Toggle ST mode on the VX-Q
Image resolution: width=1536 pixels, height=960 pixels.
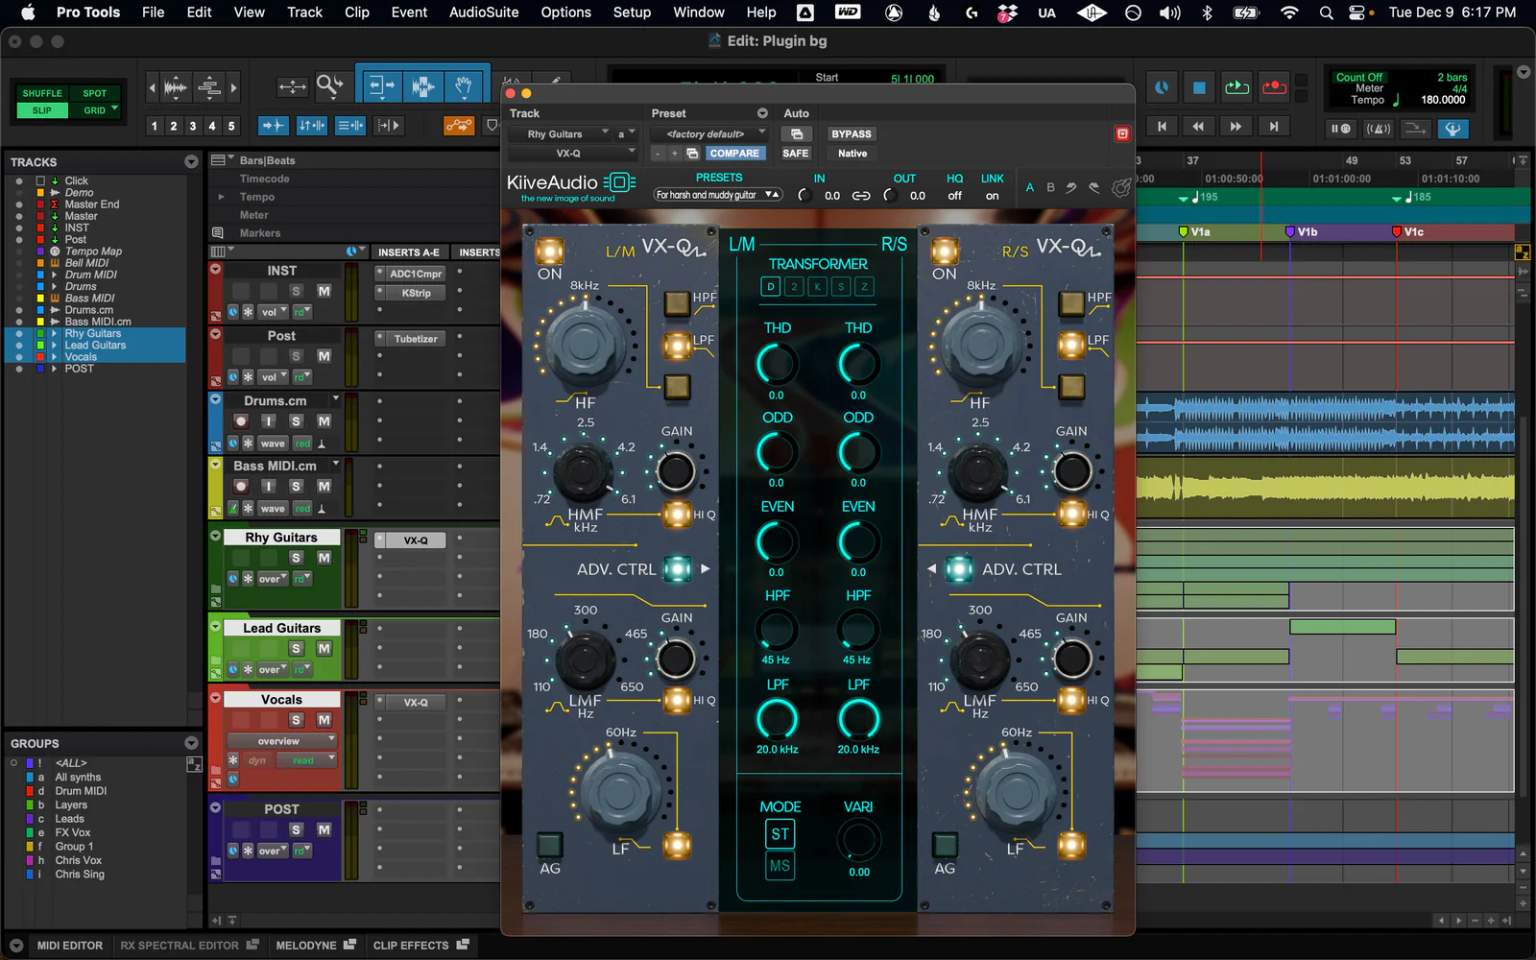pyautogui.click(x=780, y=833)
